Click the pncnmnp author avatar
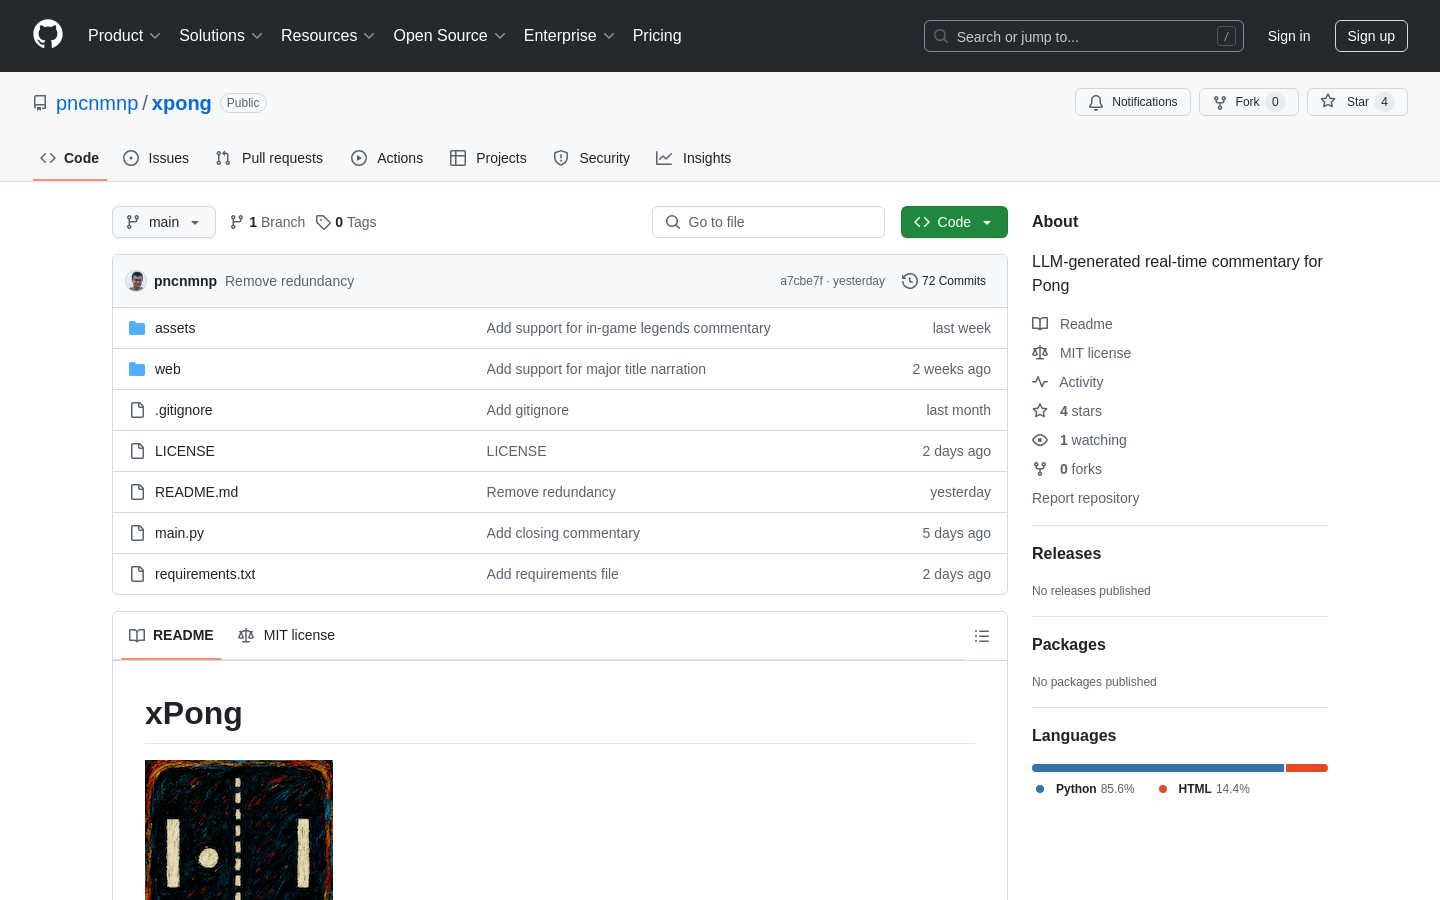The height and width of the screenshot is (900, 1440). [x=136, y=281]
